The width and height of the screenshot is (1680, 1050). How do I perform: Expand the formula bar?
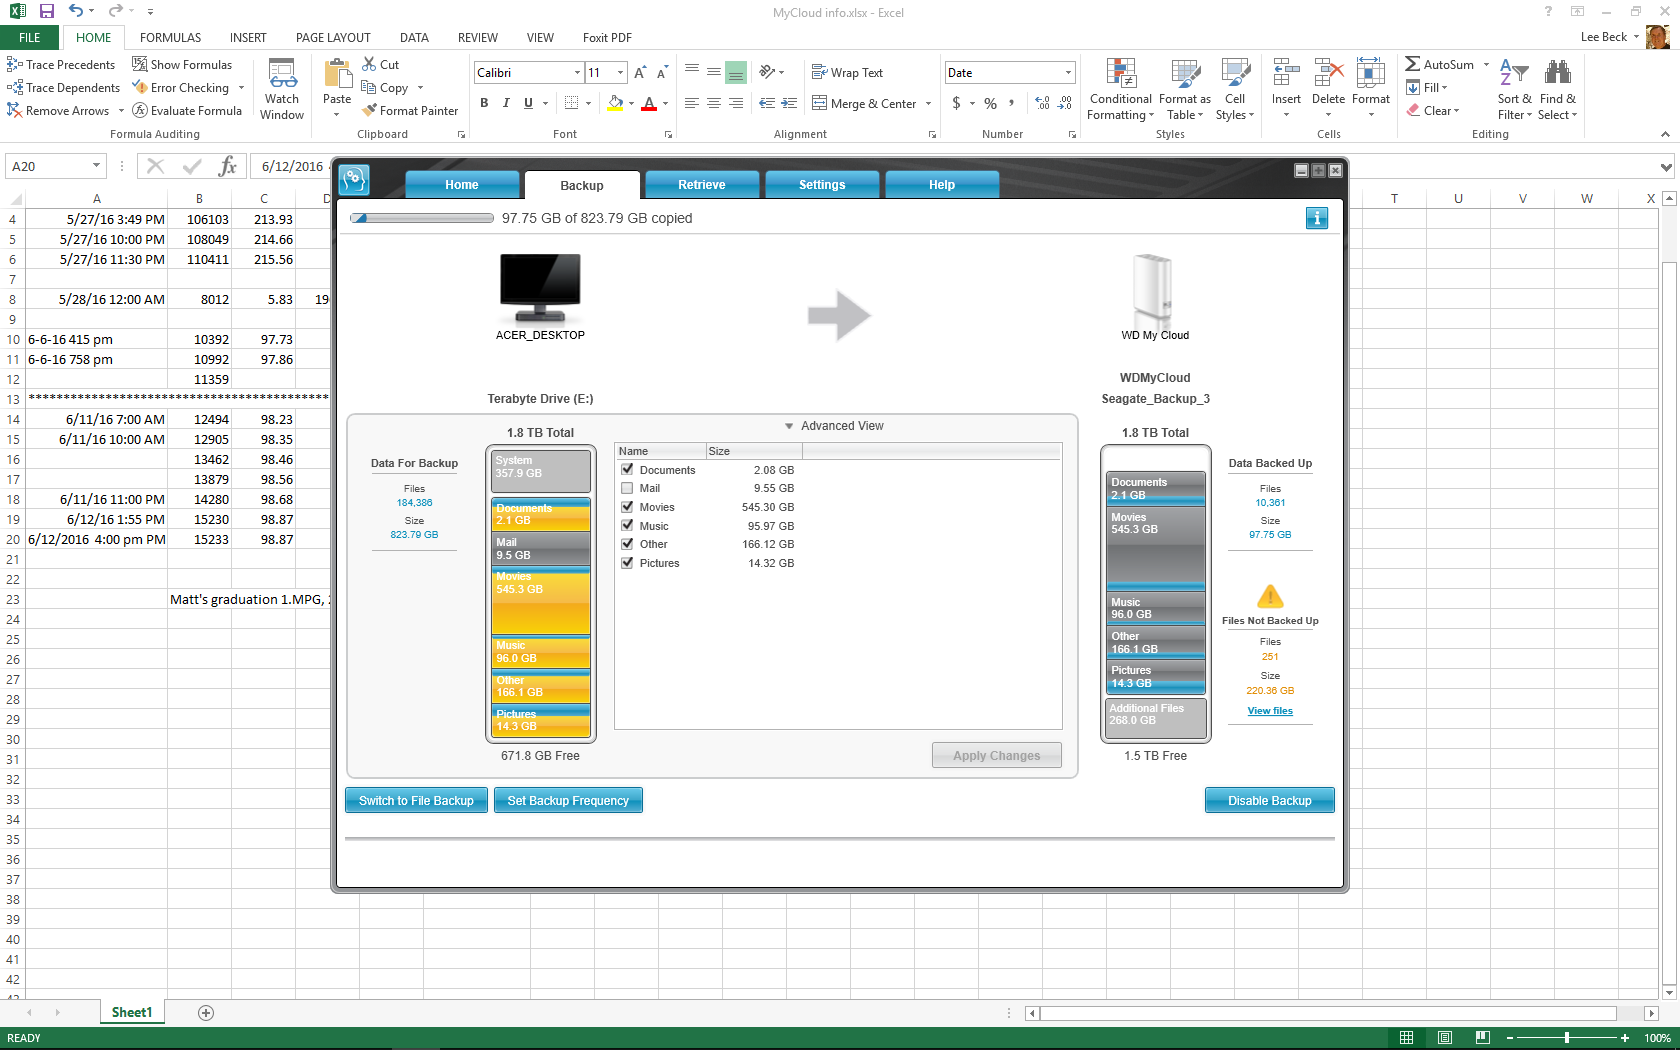point(1666,167)
